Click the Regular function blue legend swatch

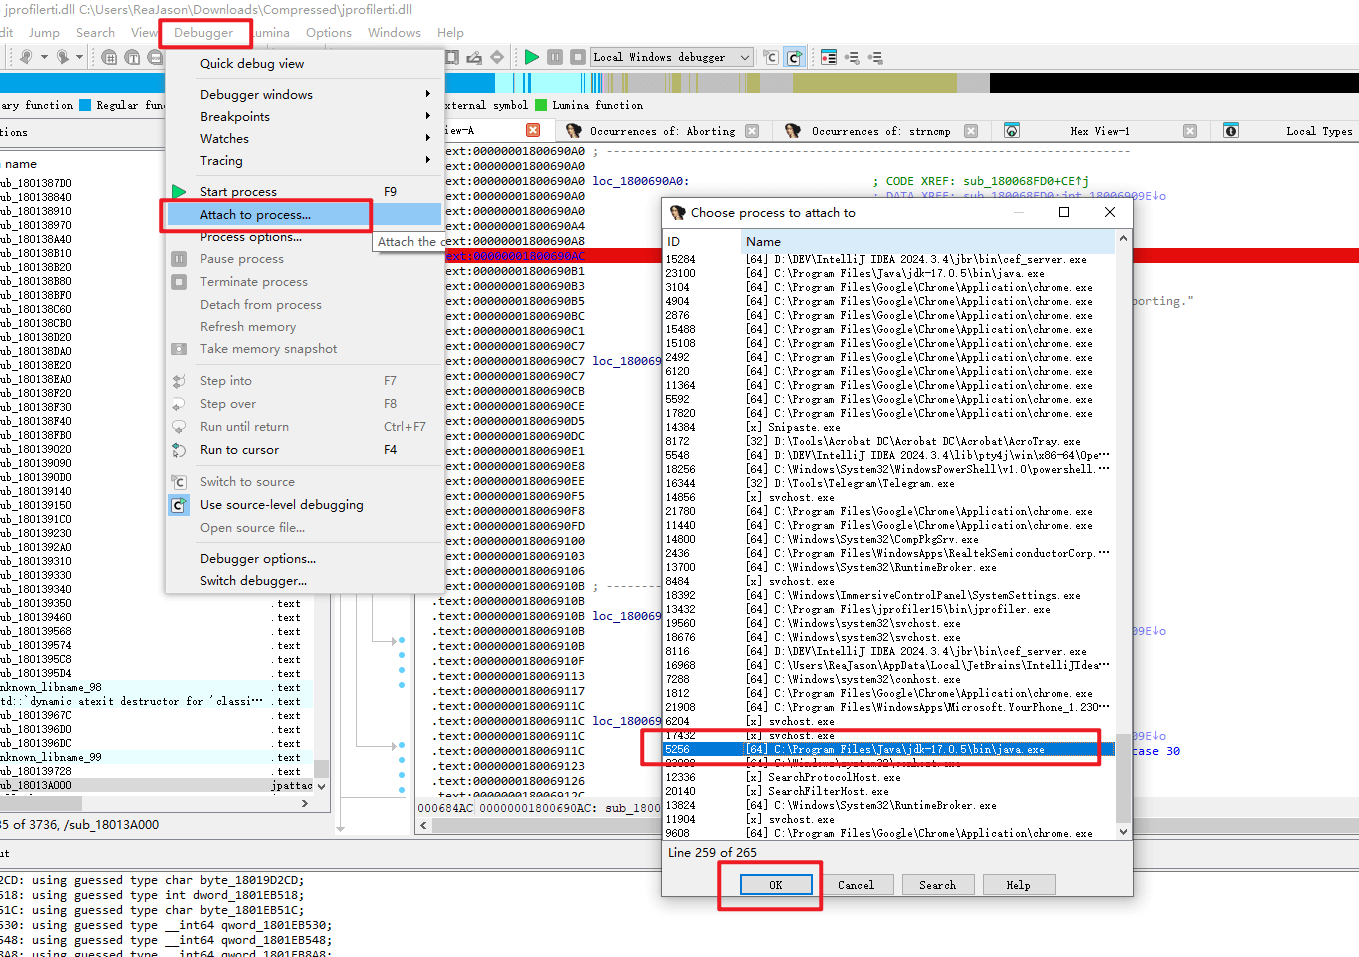(85, 105)
